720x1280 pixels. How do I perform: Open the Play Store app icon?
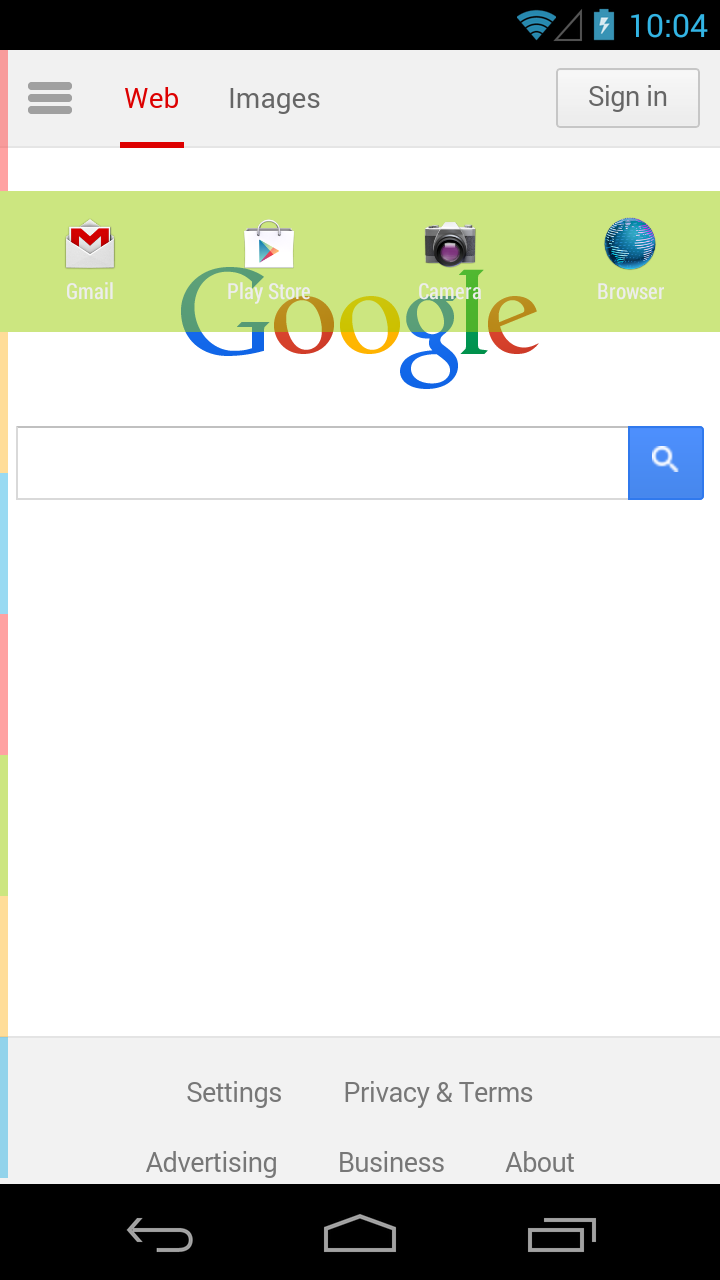(x=269, y=245)
